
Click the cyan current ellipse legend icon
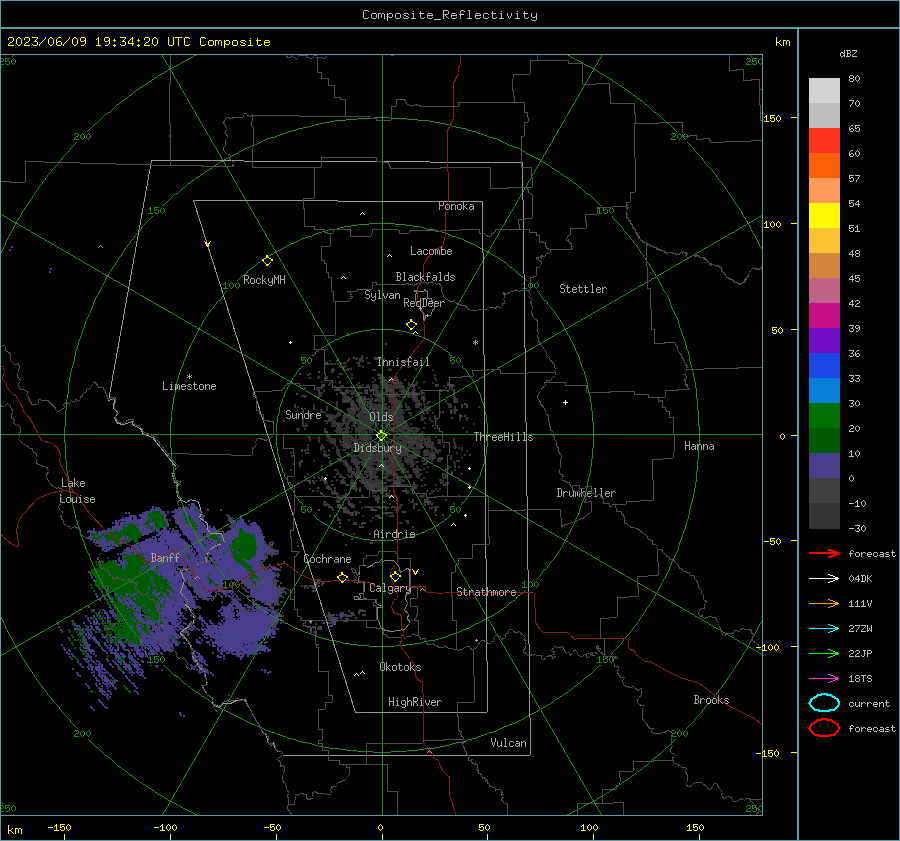pyautogui.click(x=824, y=703)
